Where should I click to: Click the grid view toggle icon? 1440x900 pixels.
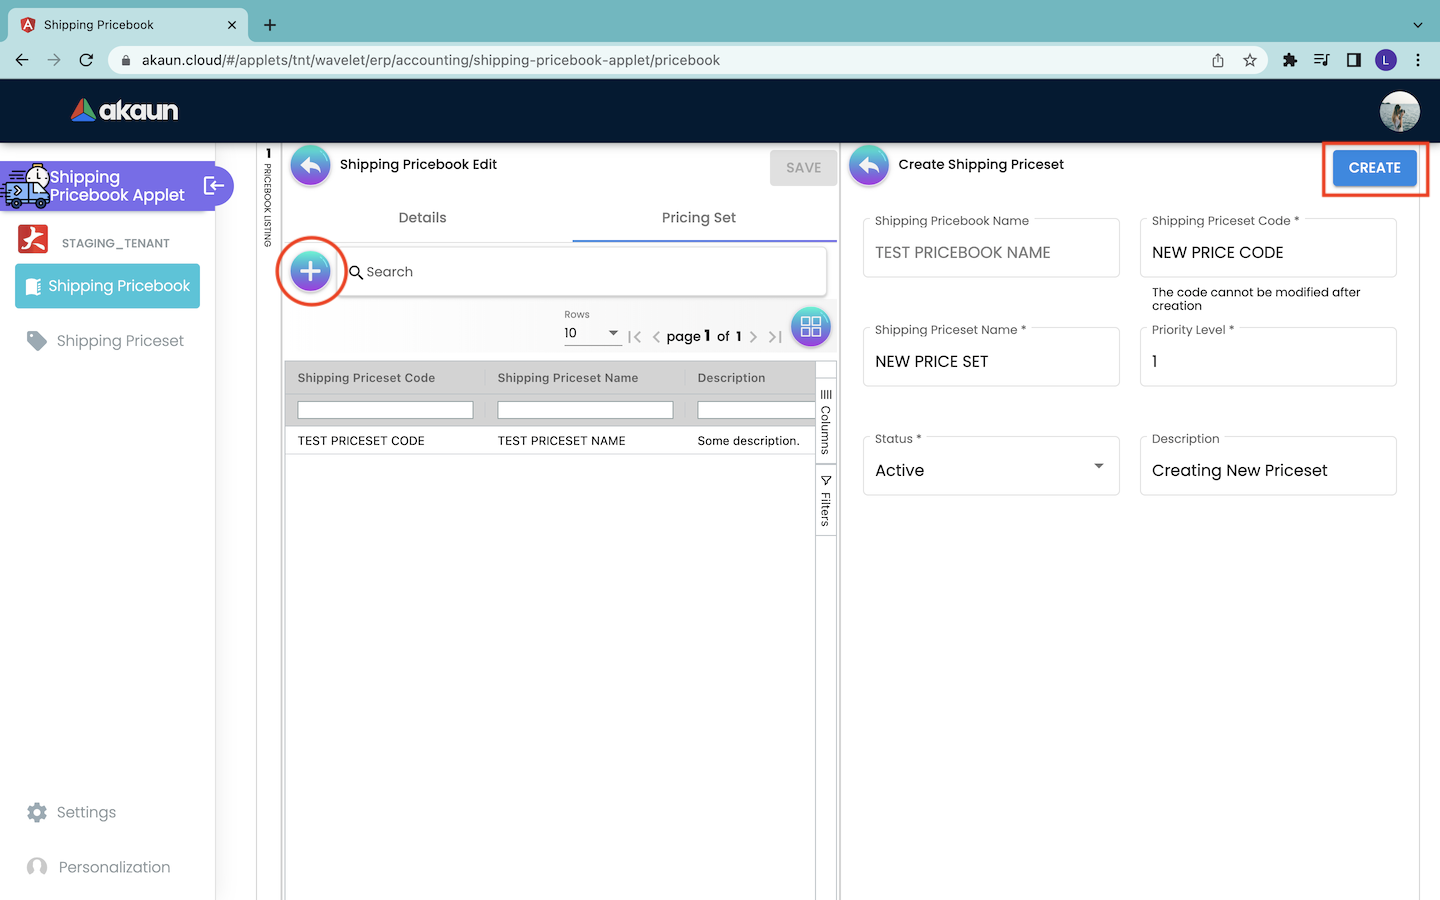[810, 327]
